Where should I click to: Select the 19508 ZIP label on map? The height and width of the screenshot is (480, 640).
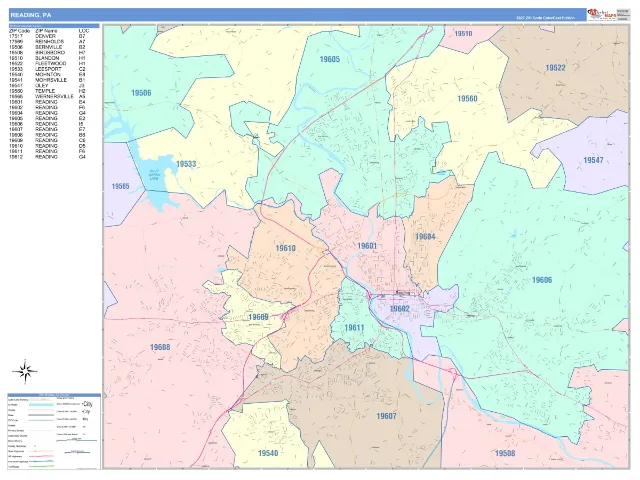pyautogui.click(x=505, y=453)
